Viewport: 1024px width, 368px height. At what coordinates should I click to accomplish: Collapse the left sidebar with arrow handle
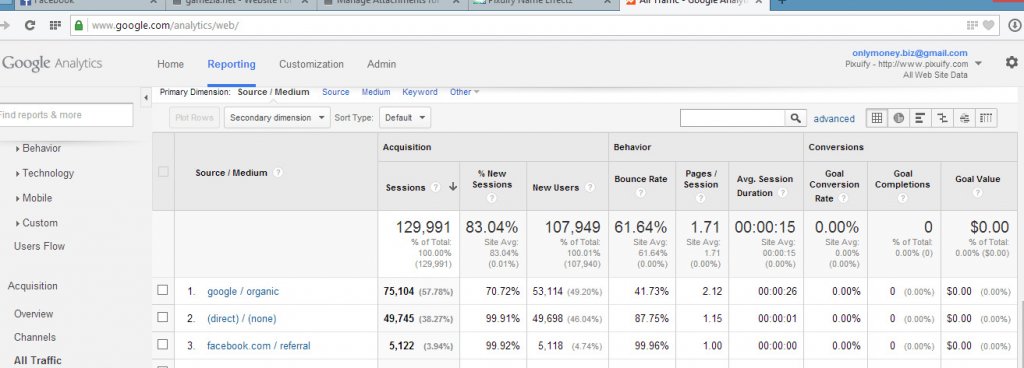pyautogui.click(x=146, y=98)
